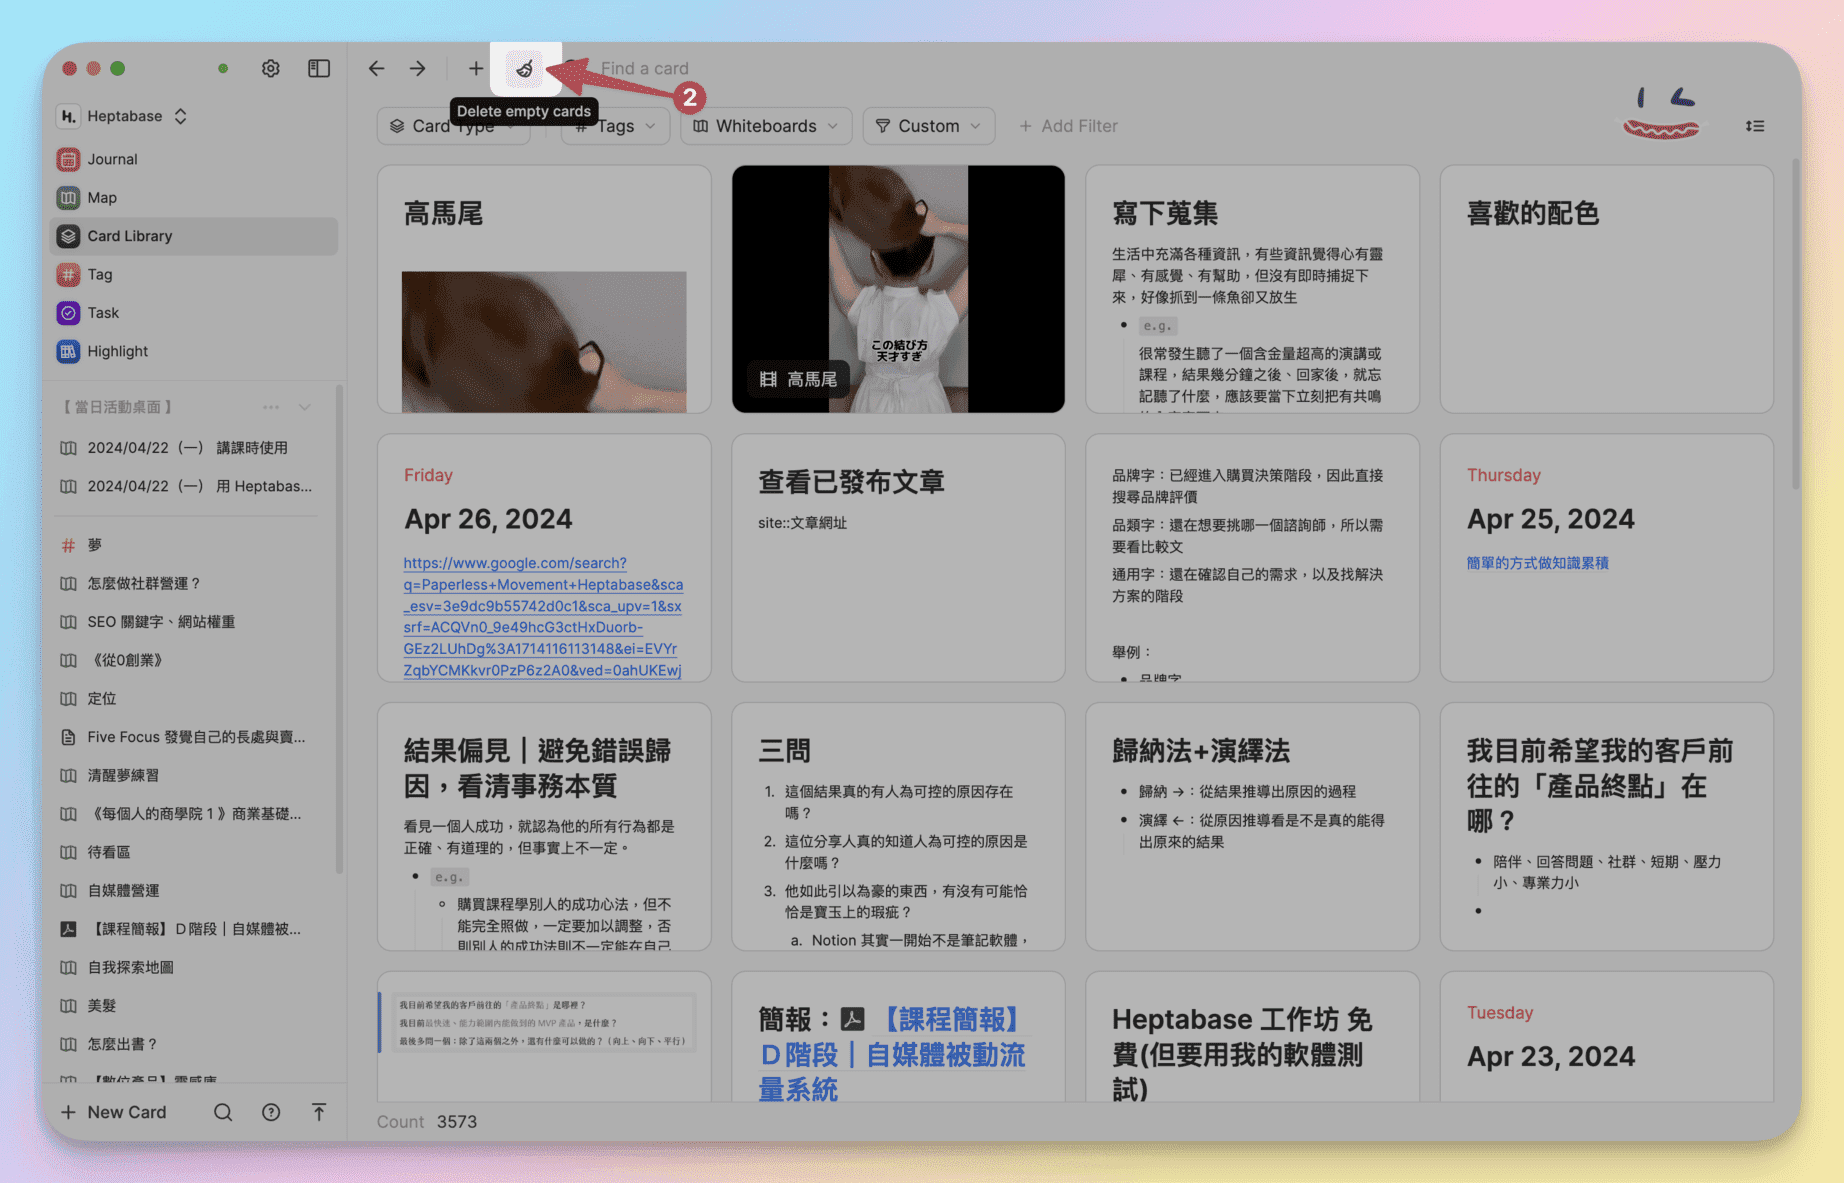Image resolution: width=1844 pixels, height=1183 pixels.
Task: Open the search magnifier near New Card
Action: 222,1111
